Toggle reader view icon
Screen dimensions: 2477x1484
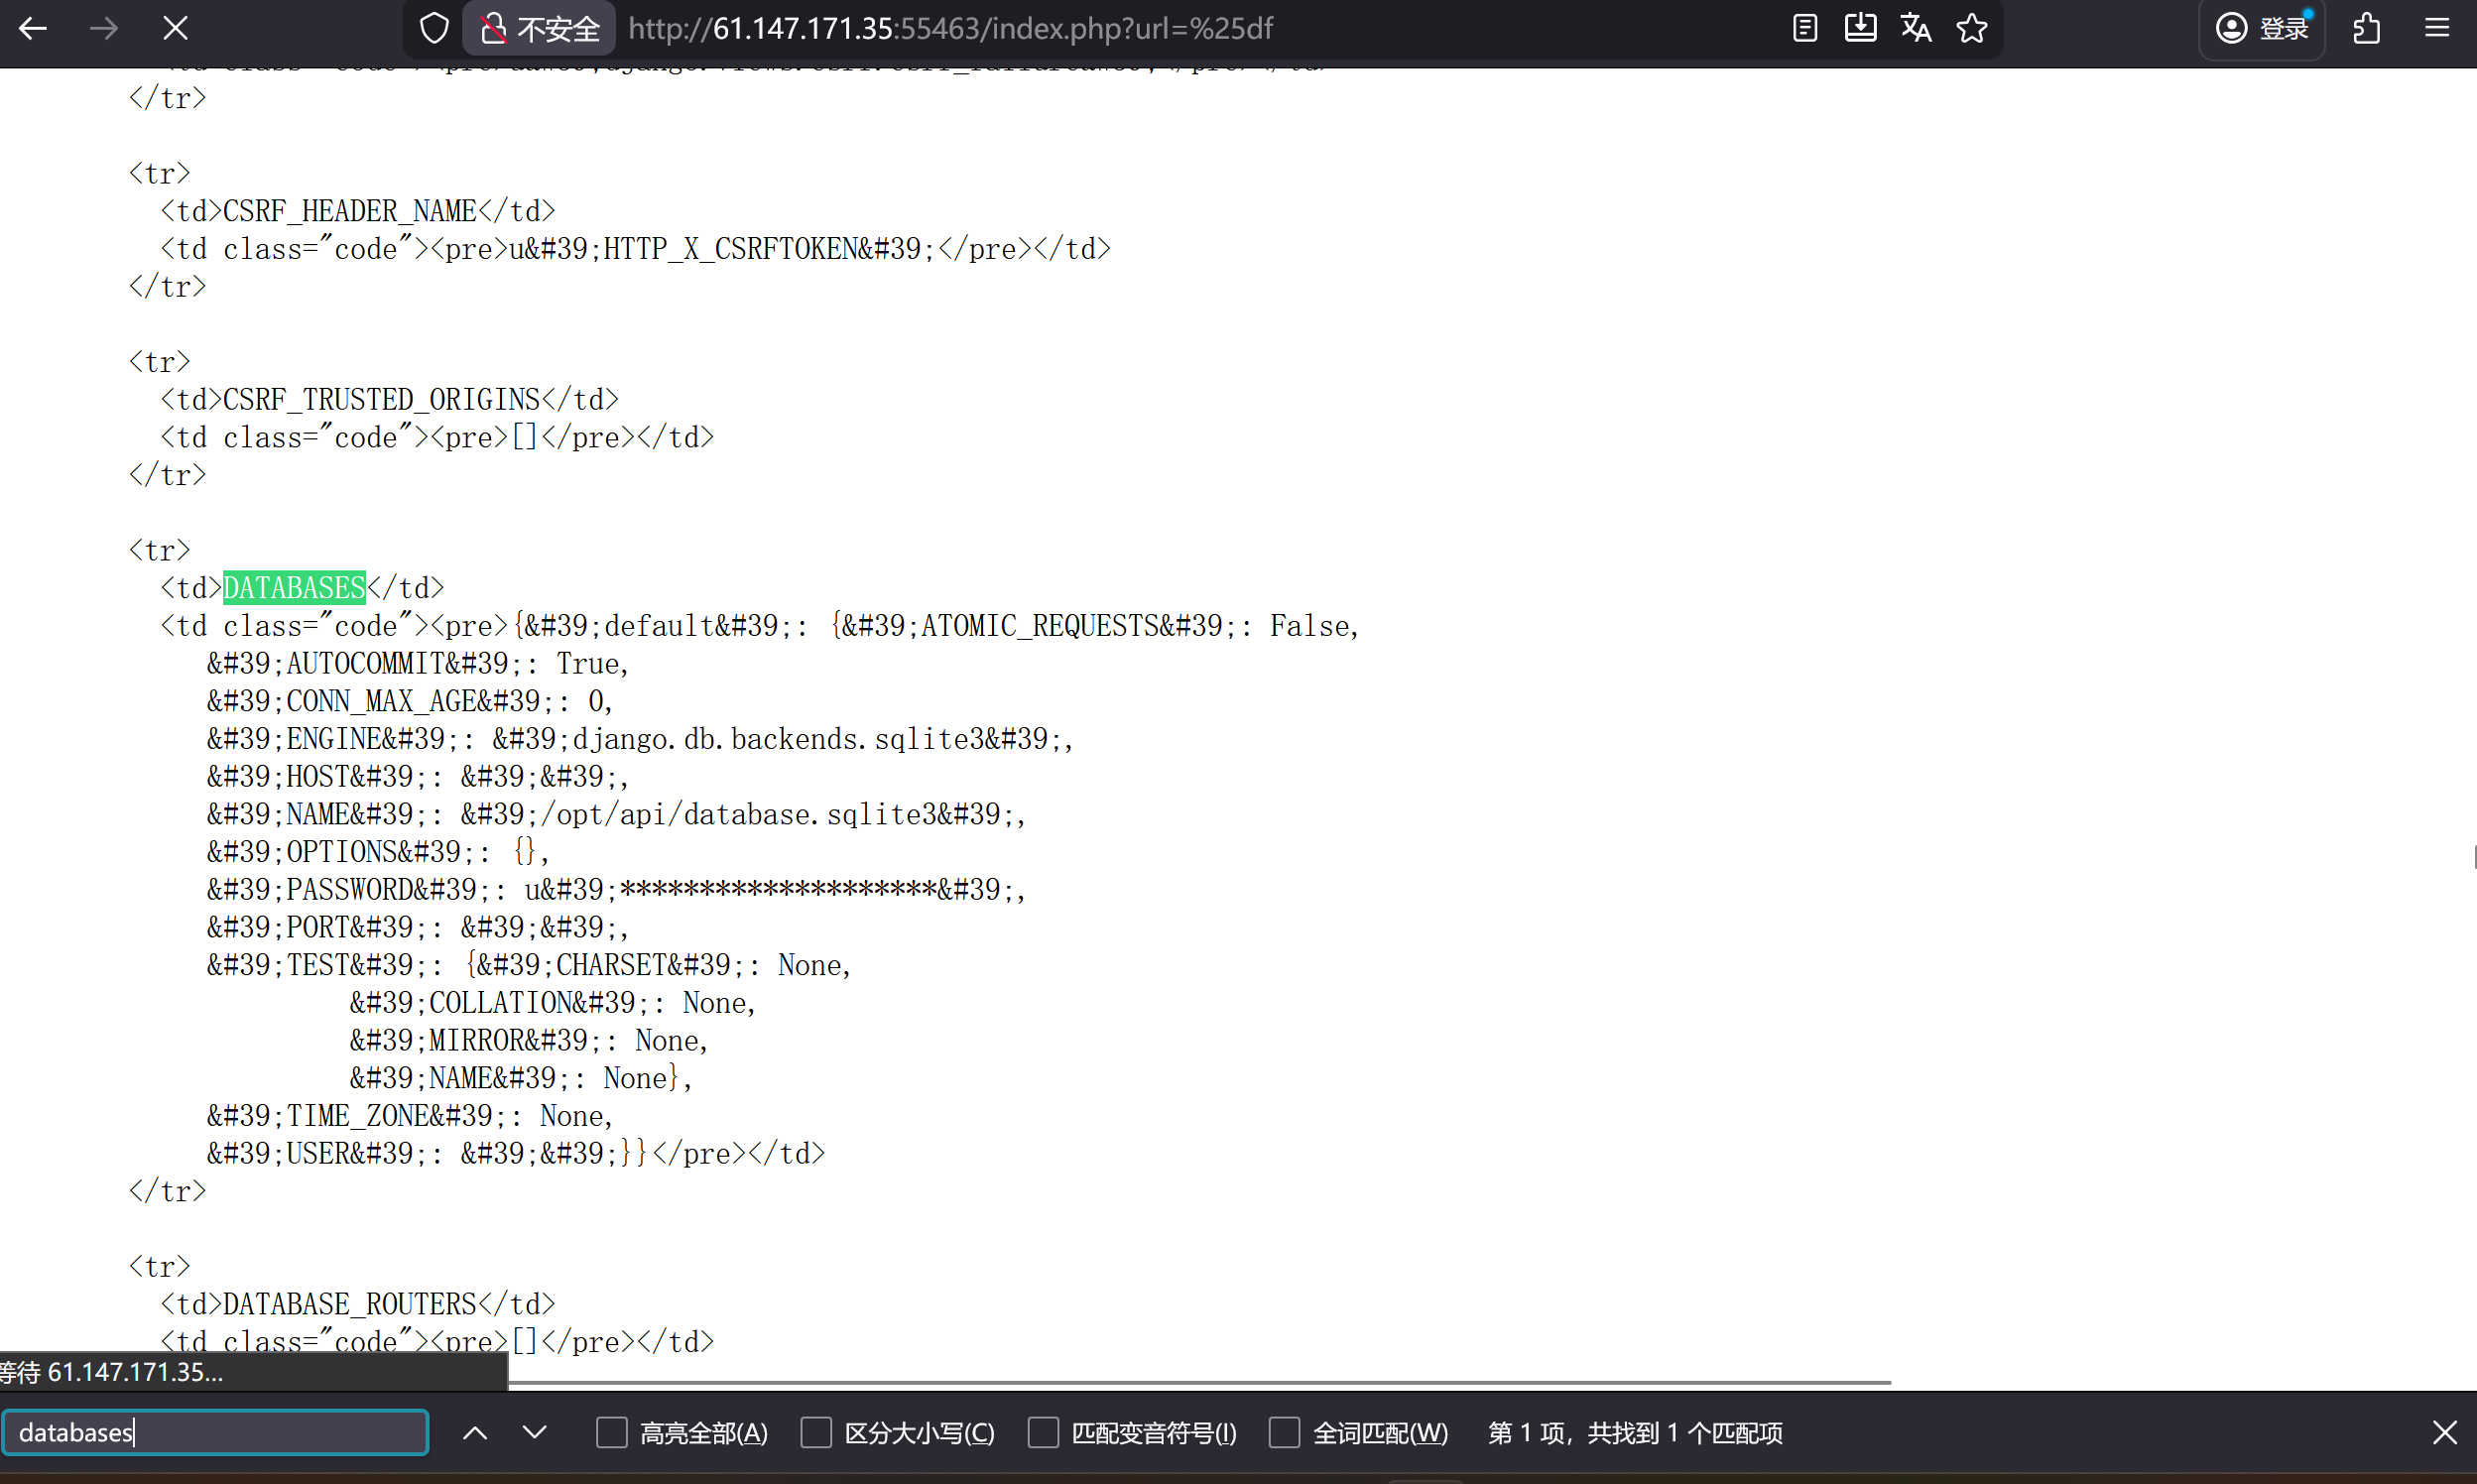1805,28
